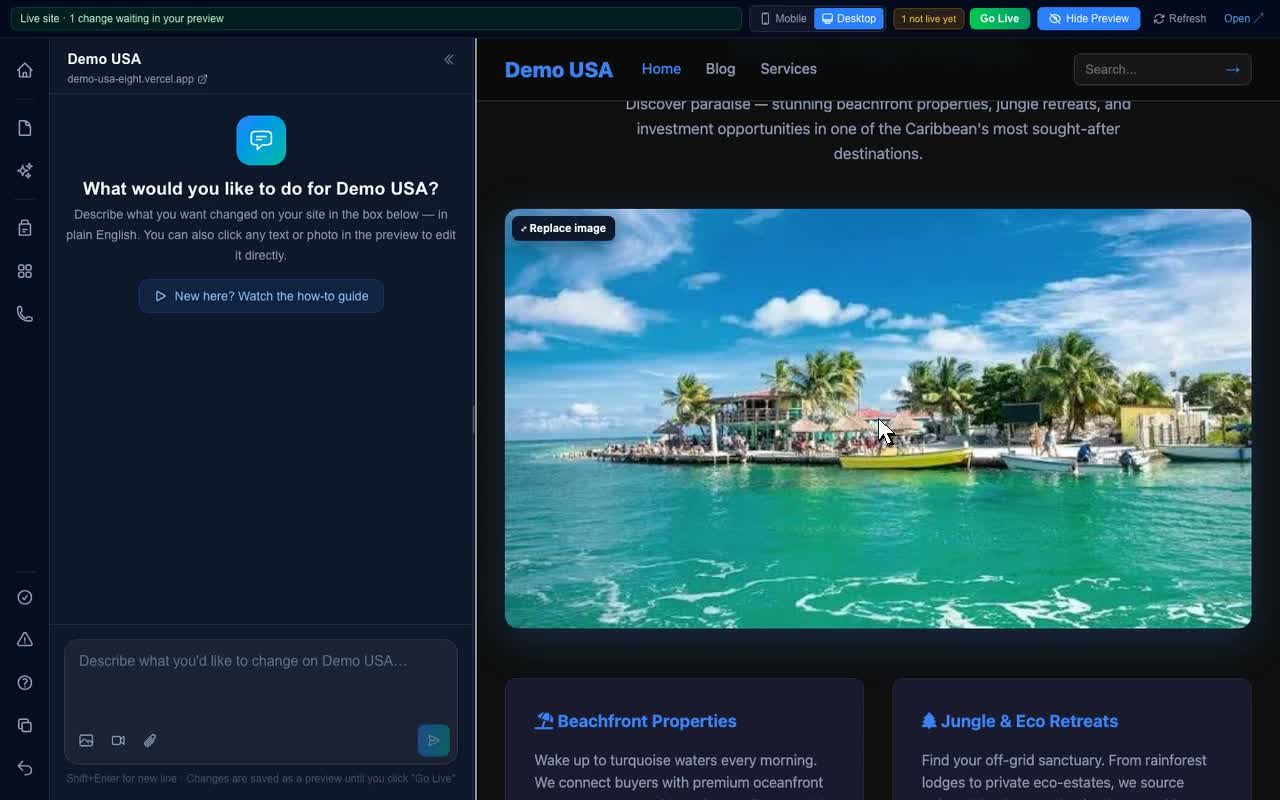1280x800 pixels.
Task: Click the green Go Live button
Action: pyautogui.click(x=999, y=19)
